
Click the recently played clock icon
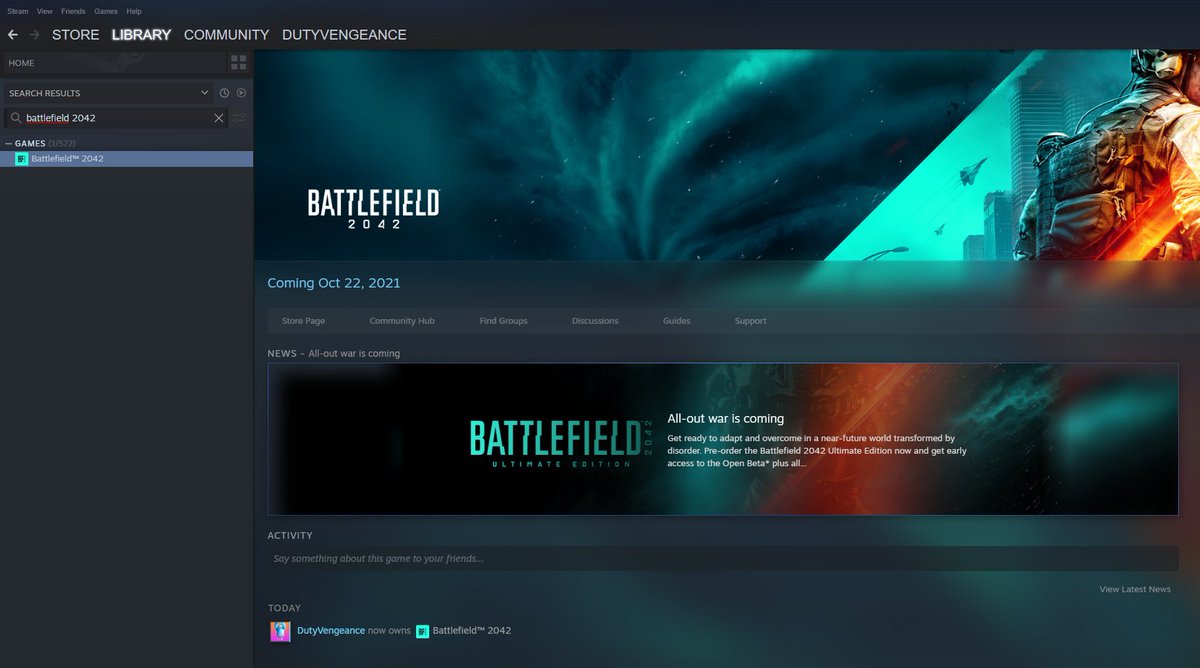point(223,92)
